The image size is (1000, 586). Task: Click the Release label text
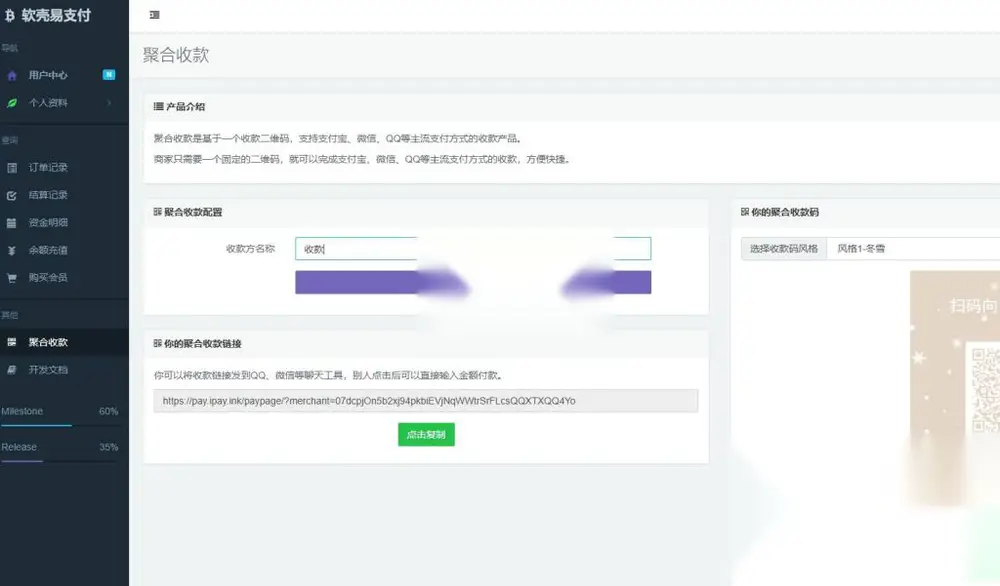pyautogui.click(x=19, y=447)
